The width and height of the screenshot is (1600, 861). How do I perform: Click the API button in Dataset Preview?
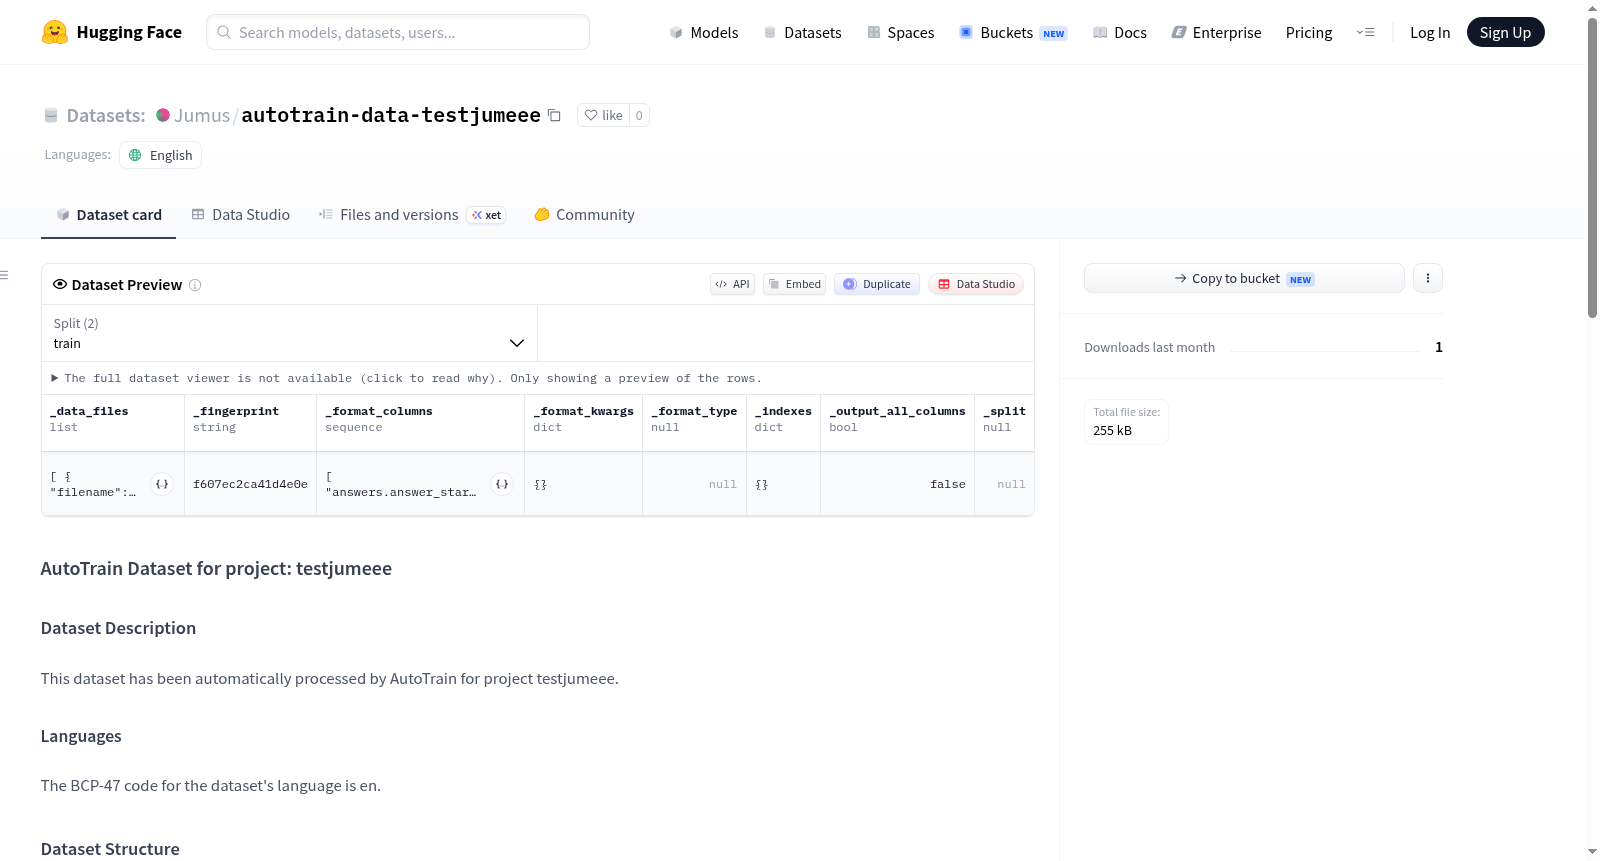(x=733, y=284)
